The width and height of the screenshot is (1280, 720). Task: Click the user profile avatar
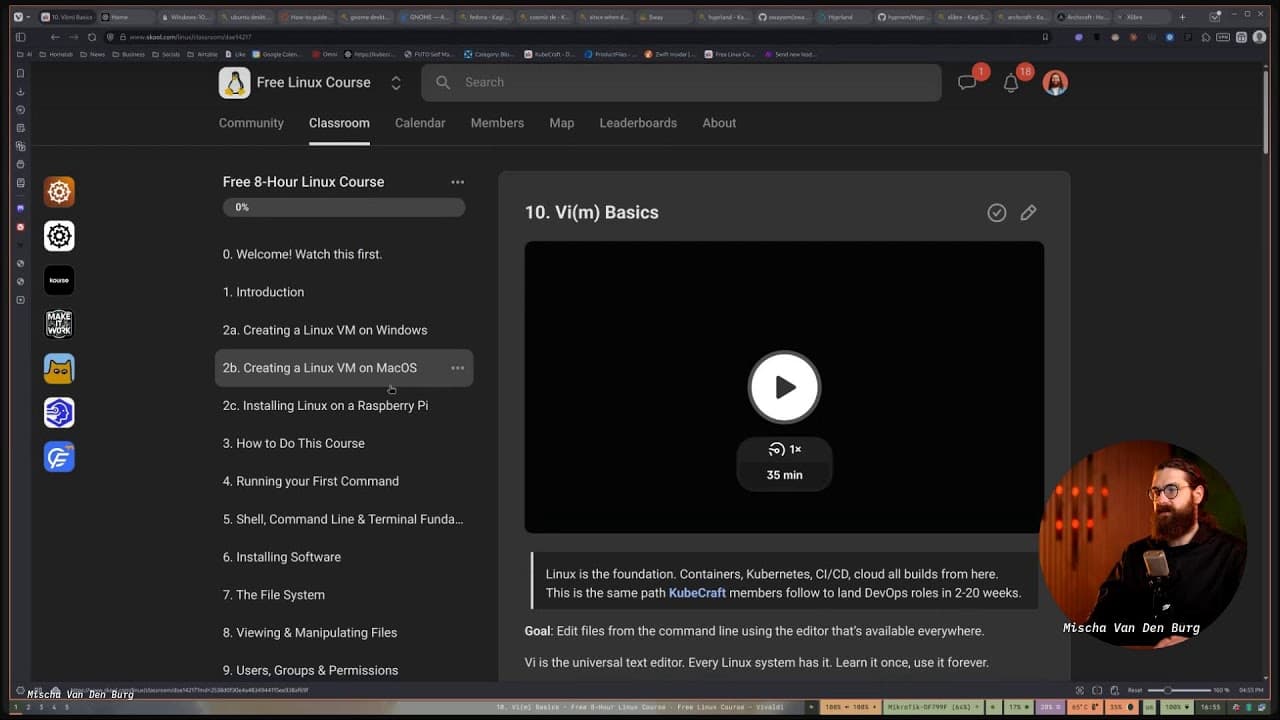coord(1055,83)
